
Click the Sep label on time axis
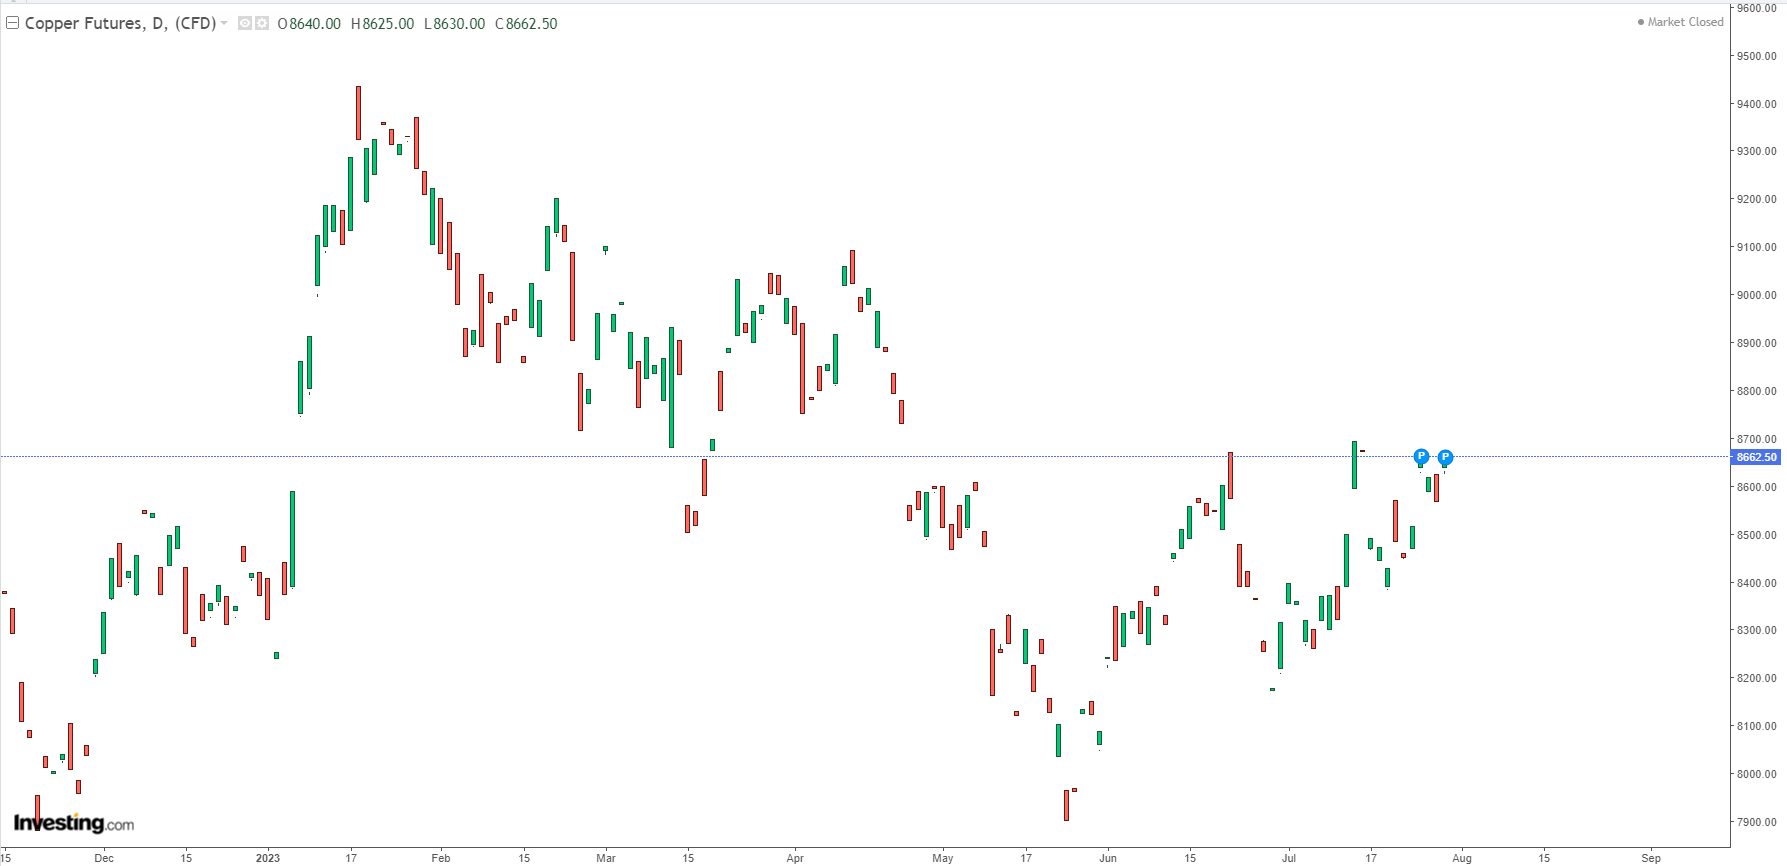point(1651,858)
